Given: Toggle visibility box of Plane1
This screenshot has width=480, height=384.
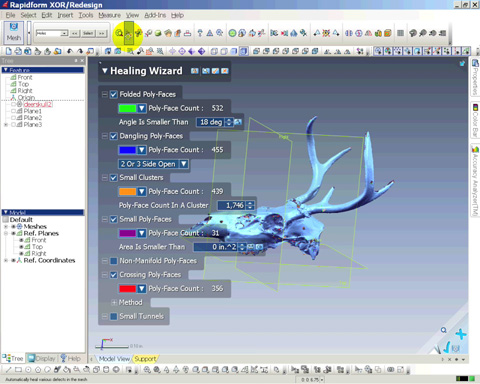Looking at the screenshot, I should [x=14, y=111].
